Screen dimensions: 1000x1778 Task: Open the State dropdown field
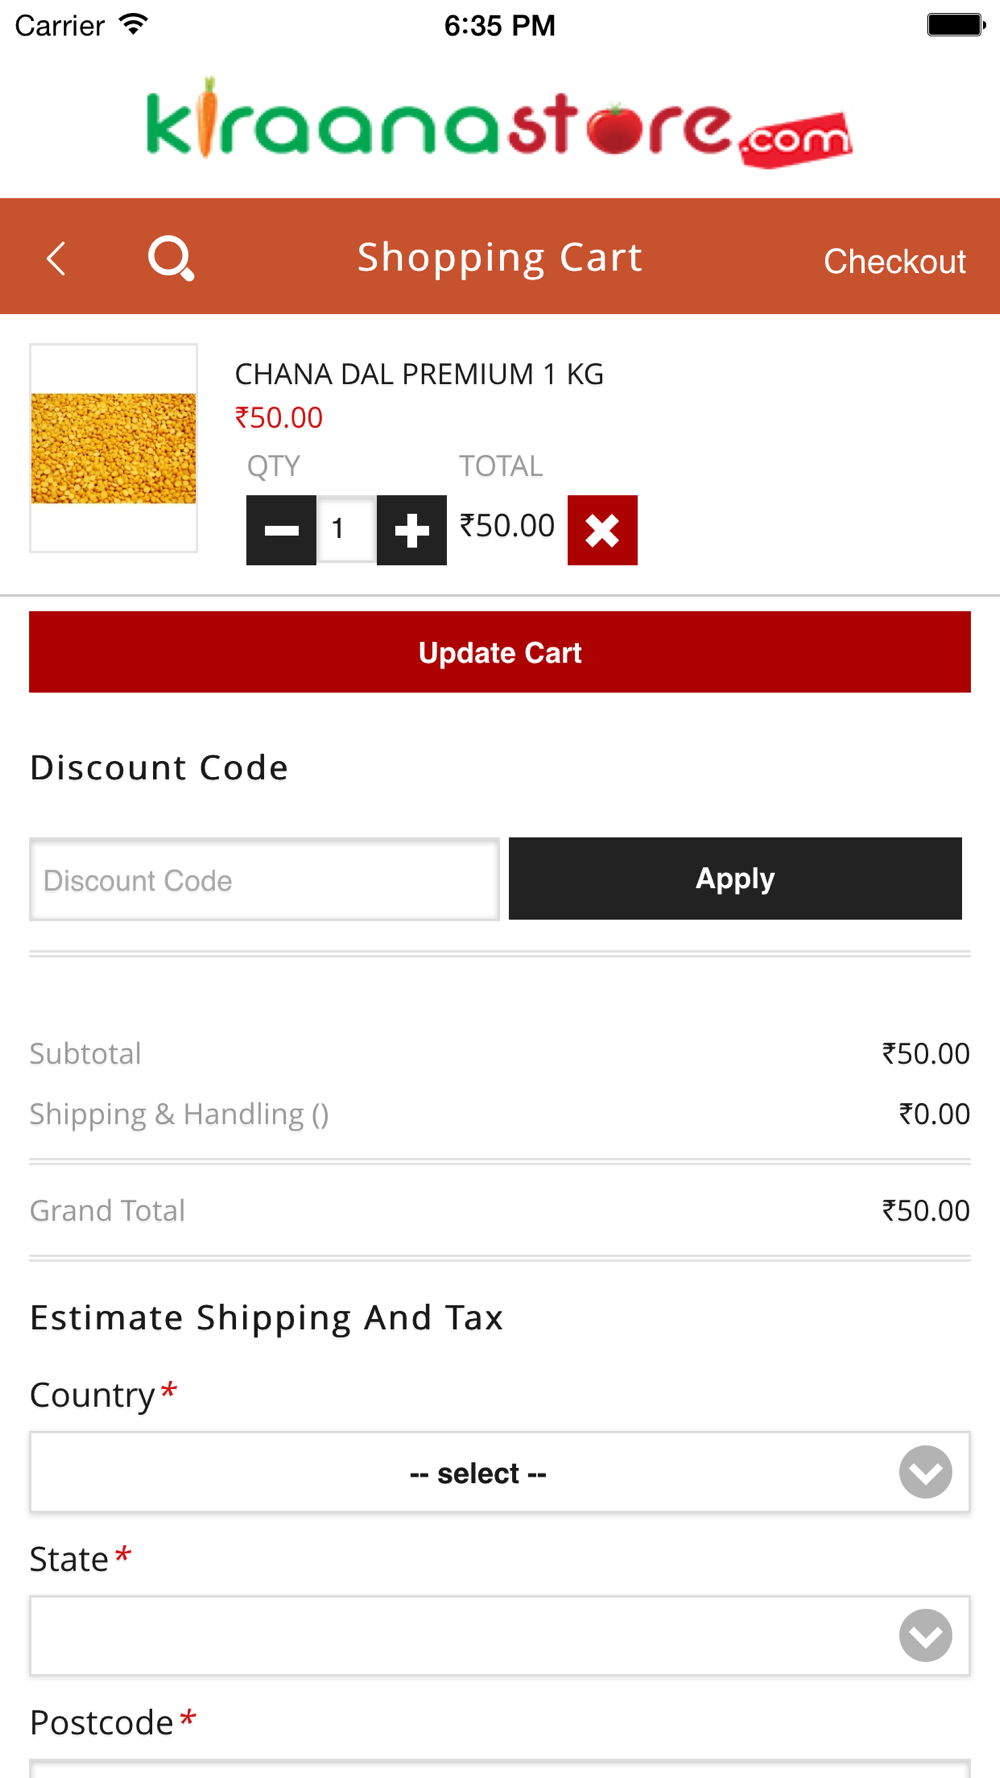point(499,1635)
